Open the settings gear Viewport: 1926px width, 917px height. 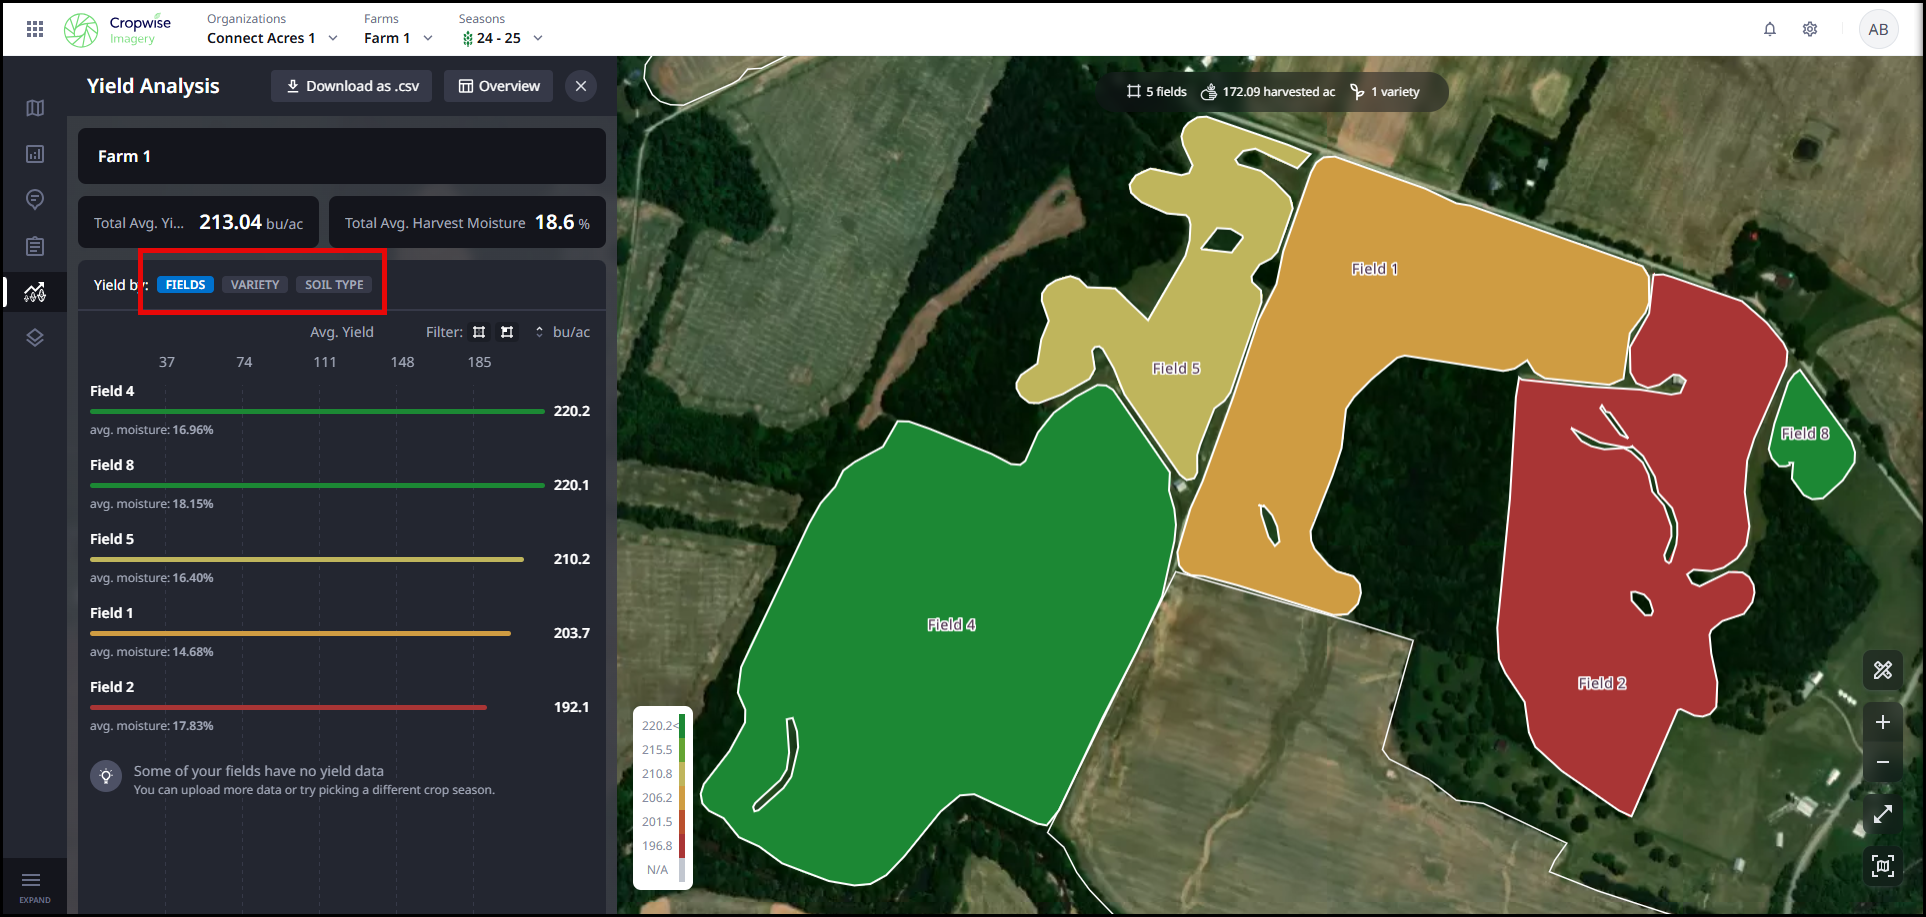tap(1809, 29)
